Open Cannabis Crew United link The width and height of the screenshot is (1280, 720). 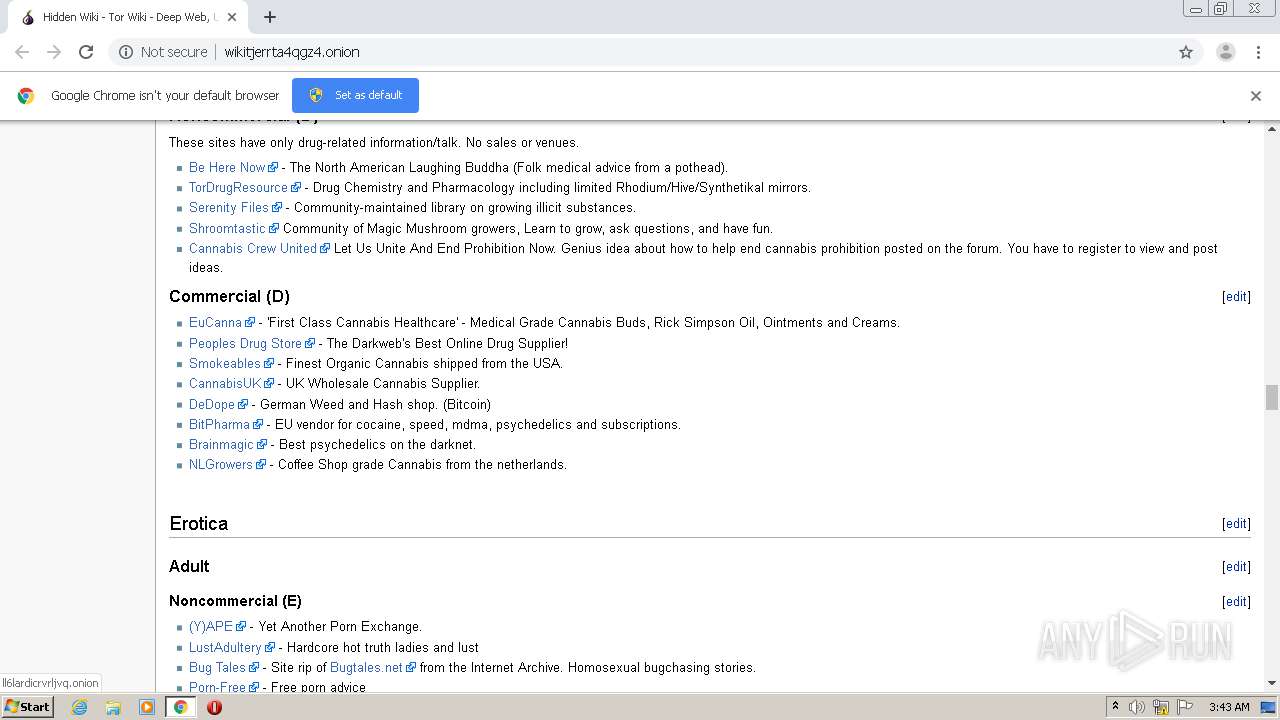click(x=253, y=248)
